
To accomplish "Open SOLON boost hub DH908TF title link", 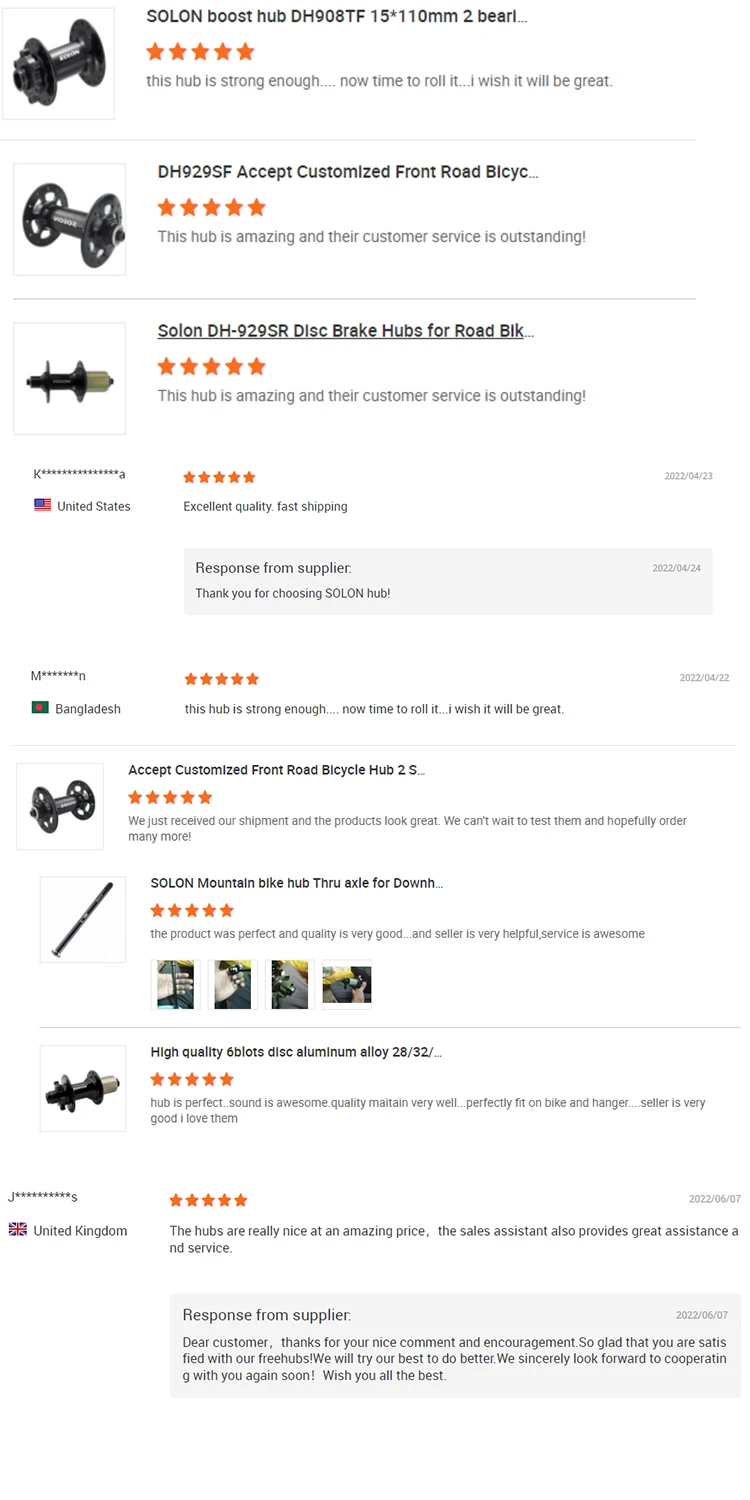I will 336,17.
